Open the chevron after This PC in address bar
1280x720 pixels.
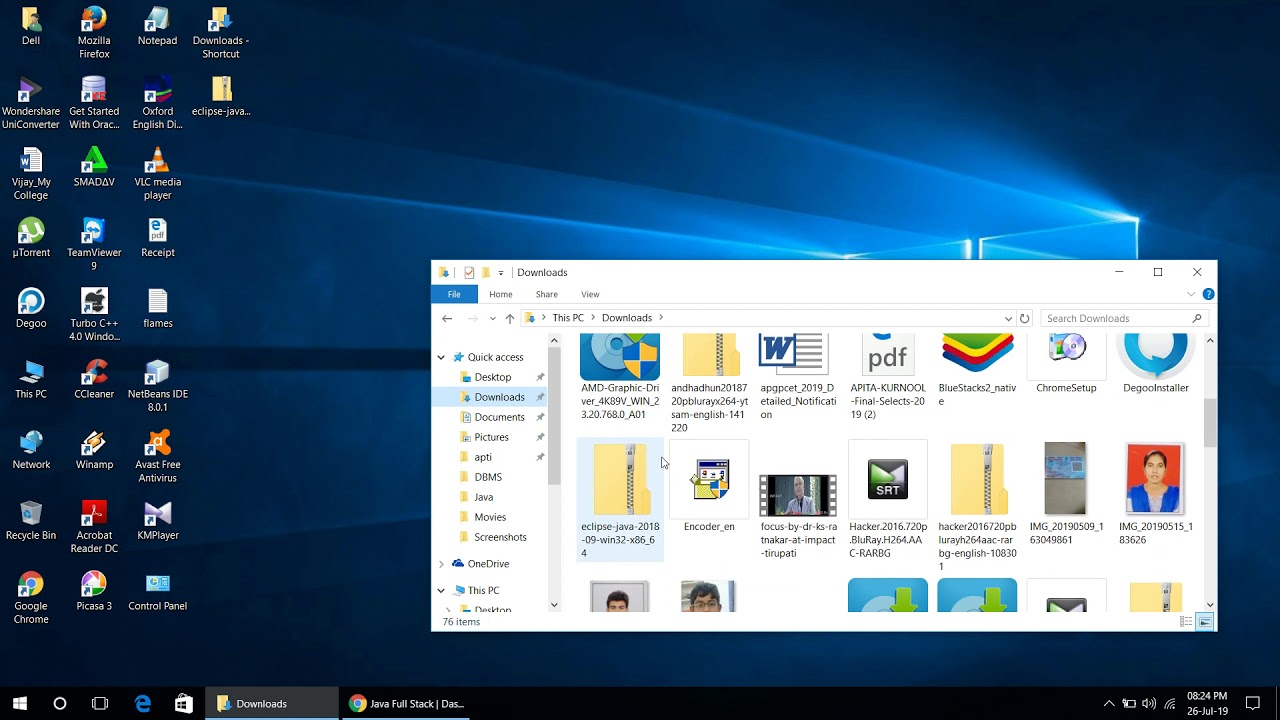(x=593, y=318)
